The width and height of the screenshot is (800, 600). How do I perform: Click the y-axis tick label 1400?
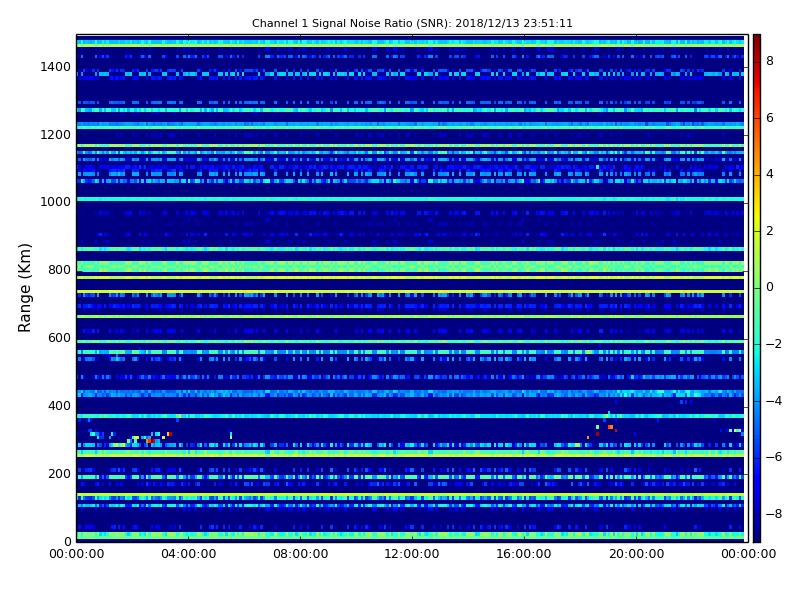pyautogui.click(x=56, y=67)
